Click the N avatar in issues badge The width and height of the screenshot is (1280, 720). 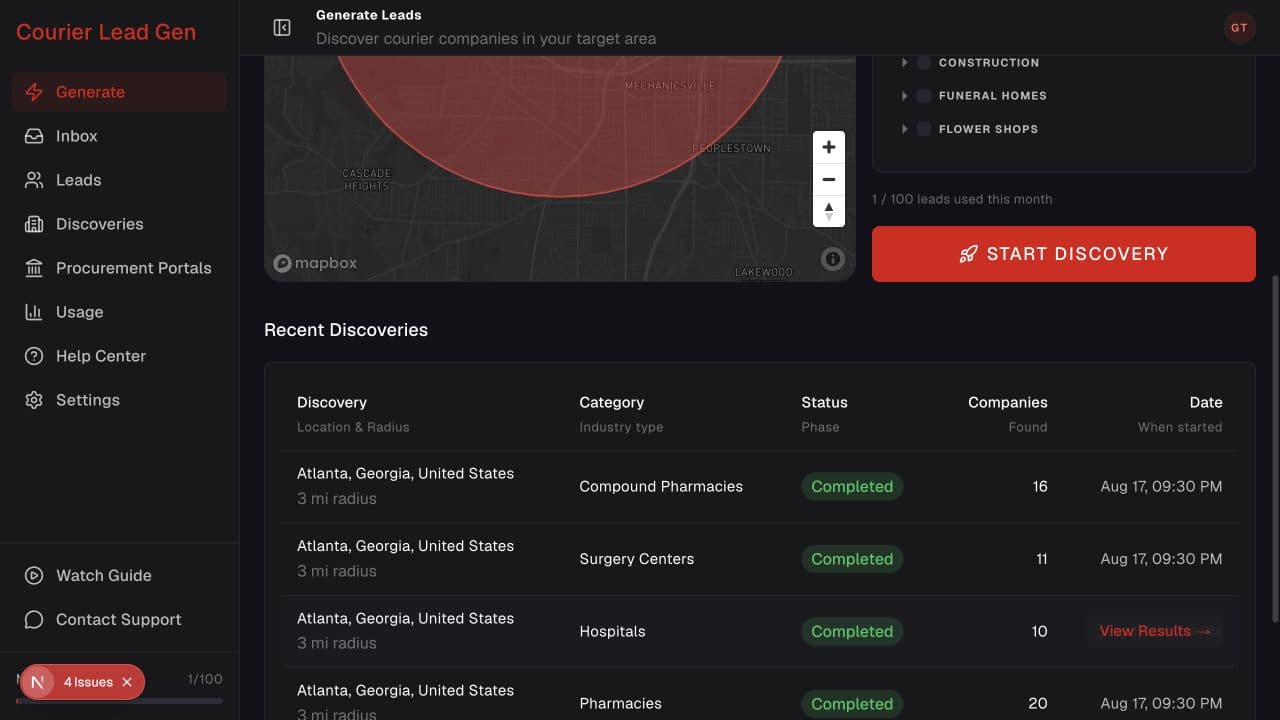(38, 682)
